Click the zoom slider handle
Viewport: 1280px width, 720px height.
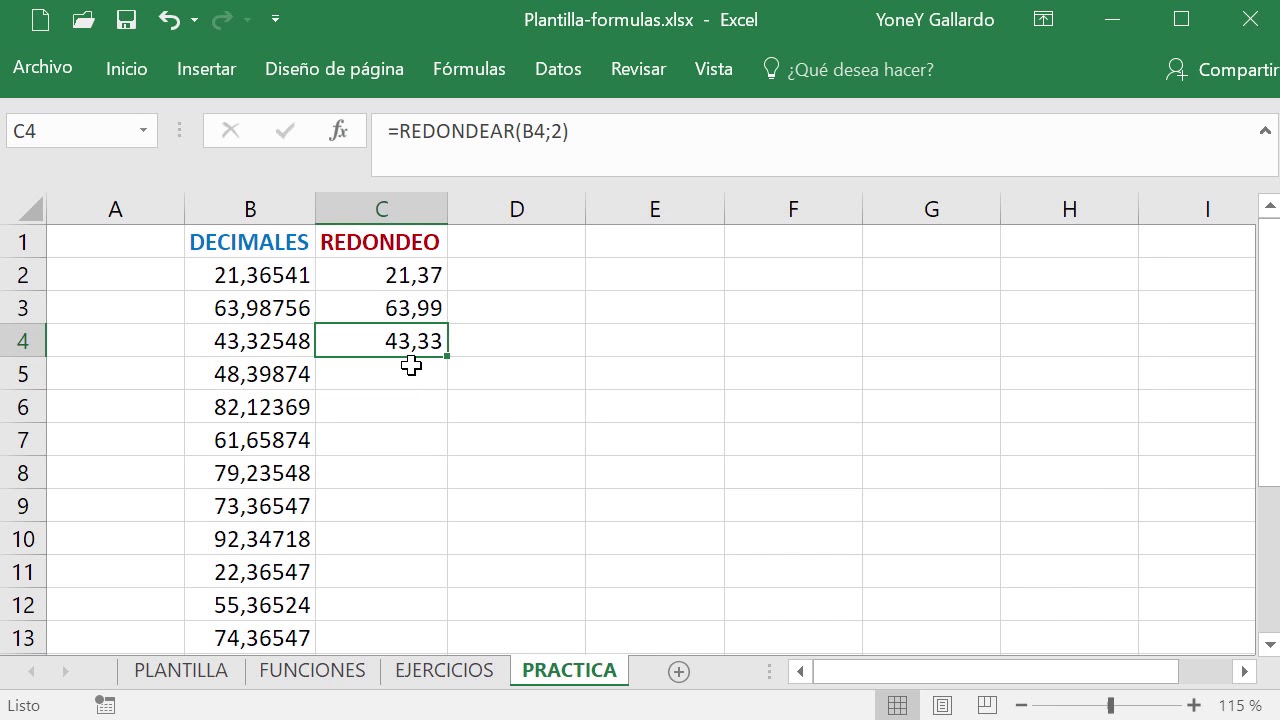tap(1111, 706)
